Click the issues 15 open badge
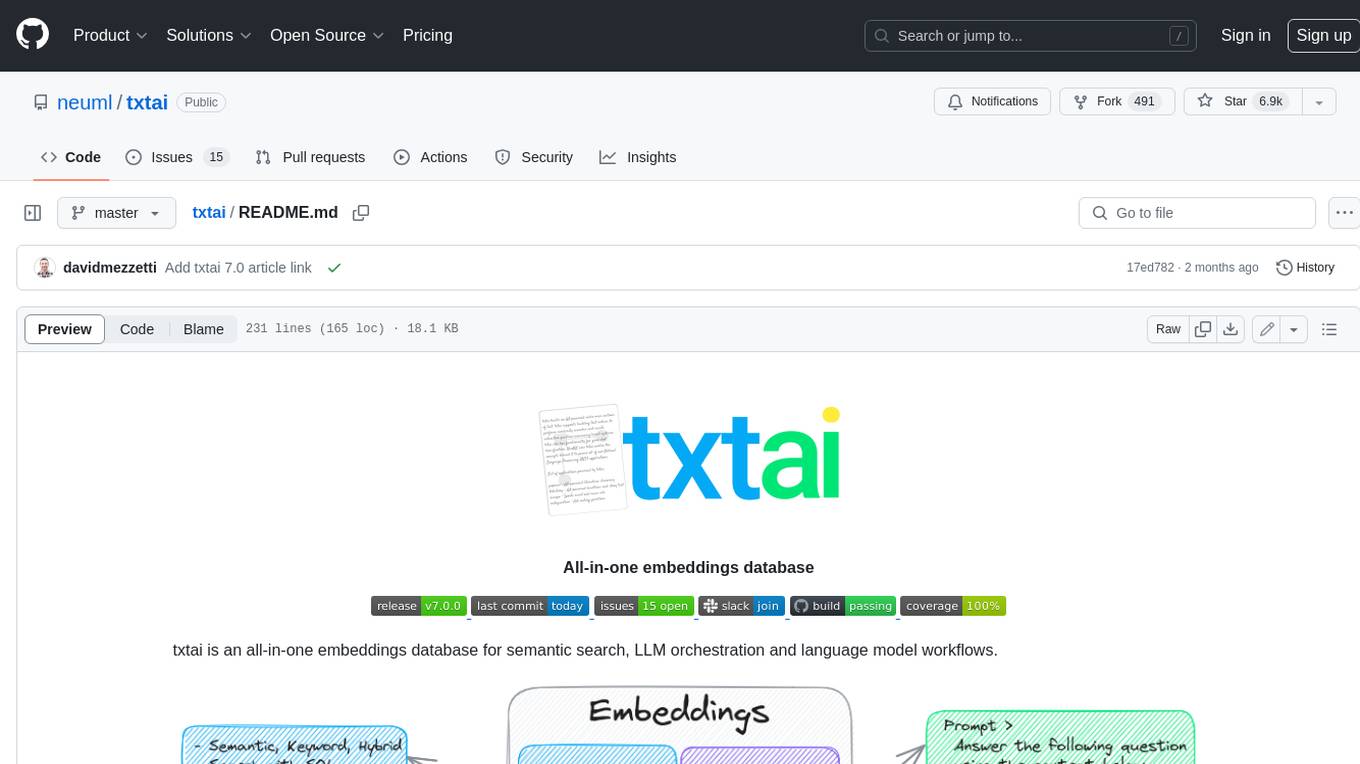The width and height of the screenshot is (1360, 764). click(x=644, y=606)
